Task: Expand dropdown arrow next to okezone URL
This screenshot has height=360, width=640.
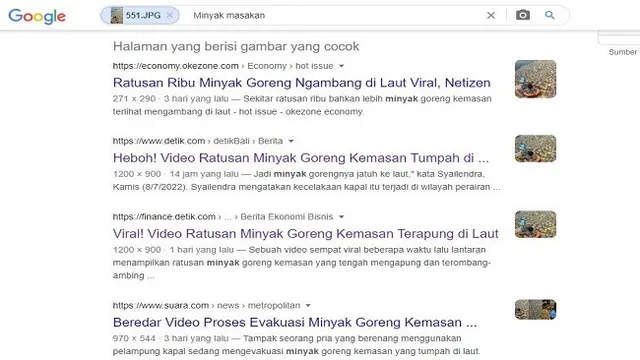Action: 342,66
